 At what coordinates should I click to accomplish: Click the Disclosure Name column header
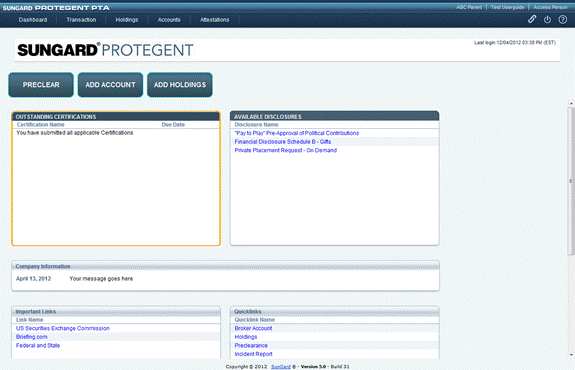tap(256, 125)
